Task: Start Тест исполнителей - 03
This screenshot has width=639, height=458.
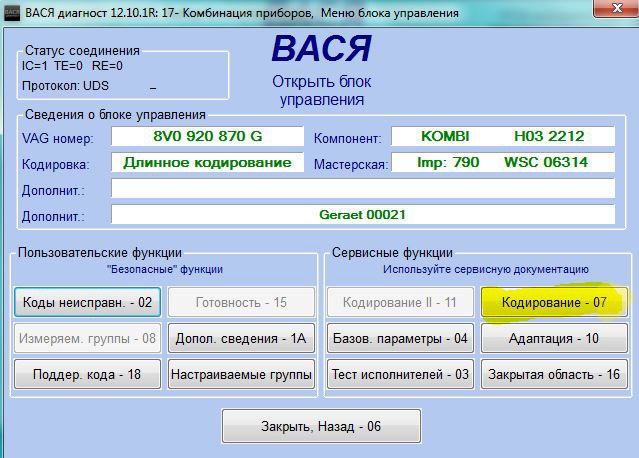Action: click(400, 374)
